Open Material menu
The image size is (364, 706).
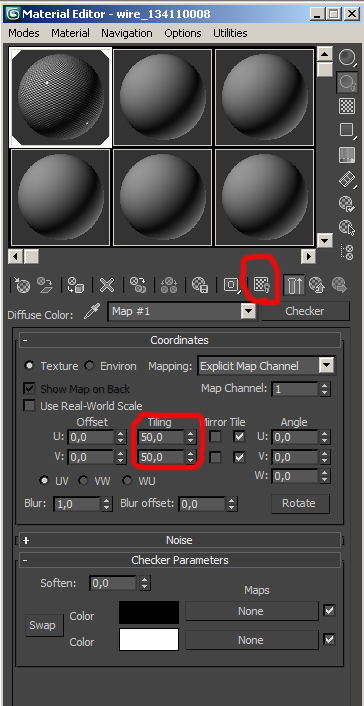coord(70,33)
